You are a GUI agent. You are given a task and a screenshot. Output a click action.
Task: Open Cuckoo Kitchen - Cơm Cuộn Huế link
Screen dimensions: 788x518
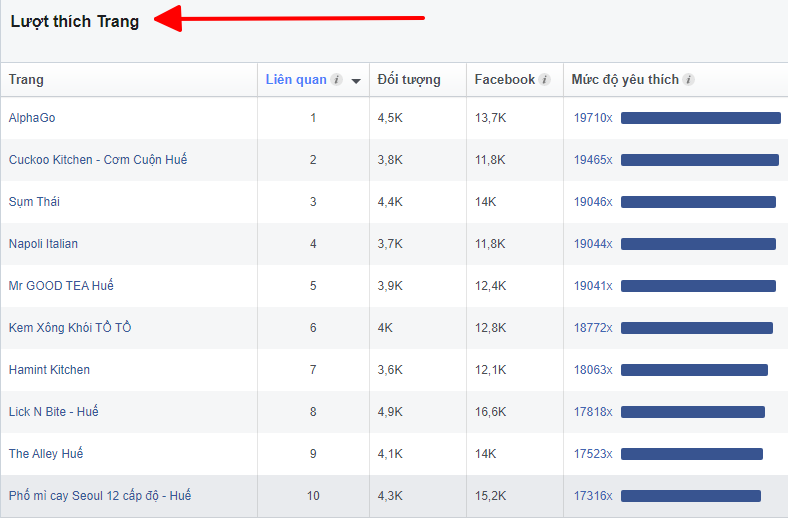click(x=98, y=159)
